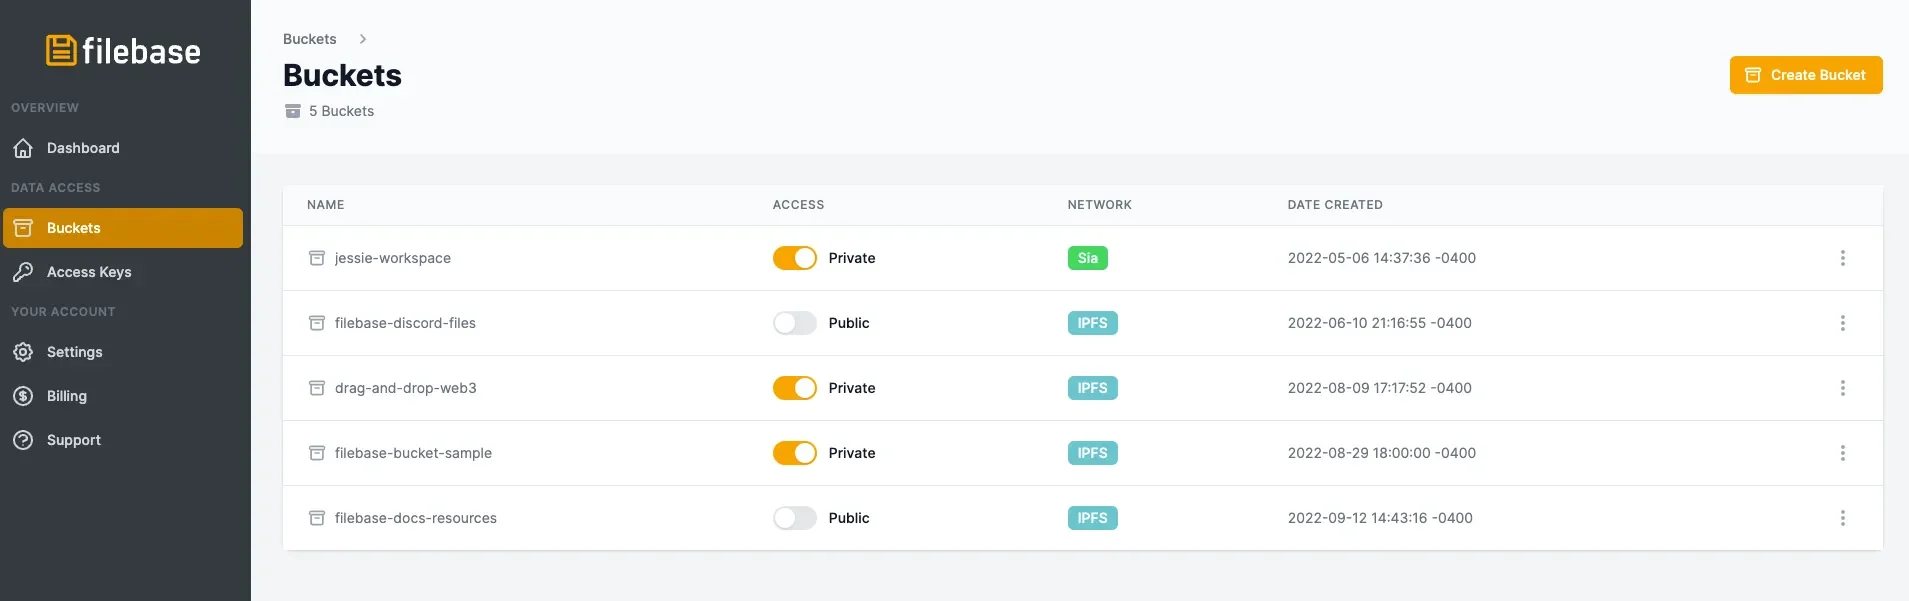
Task: Click the Sia network badge
Action: [x=1087, y=258]
